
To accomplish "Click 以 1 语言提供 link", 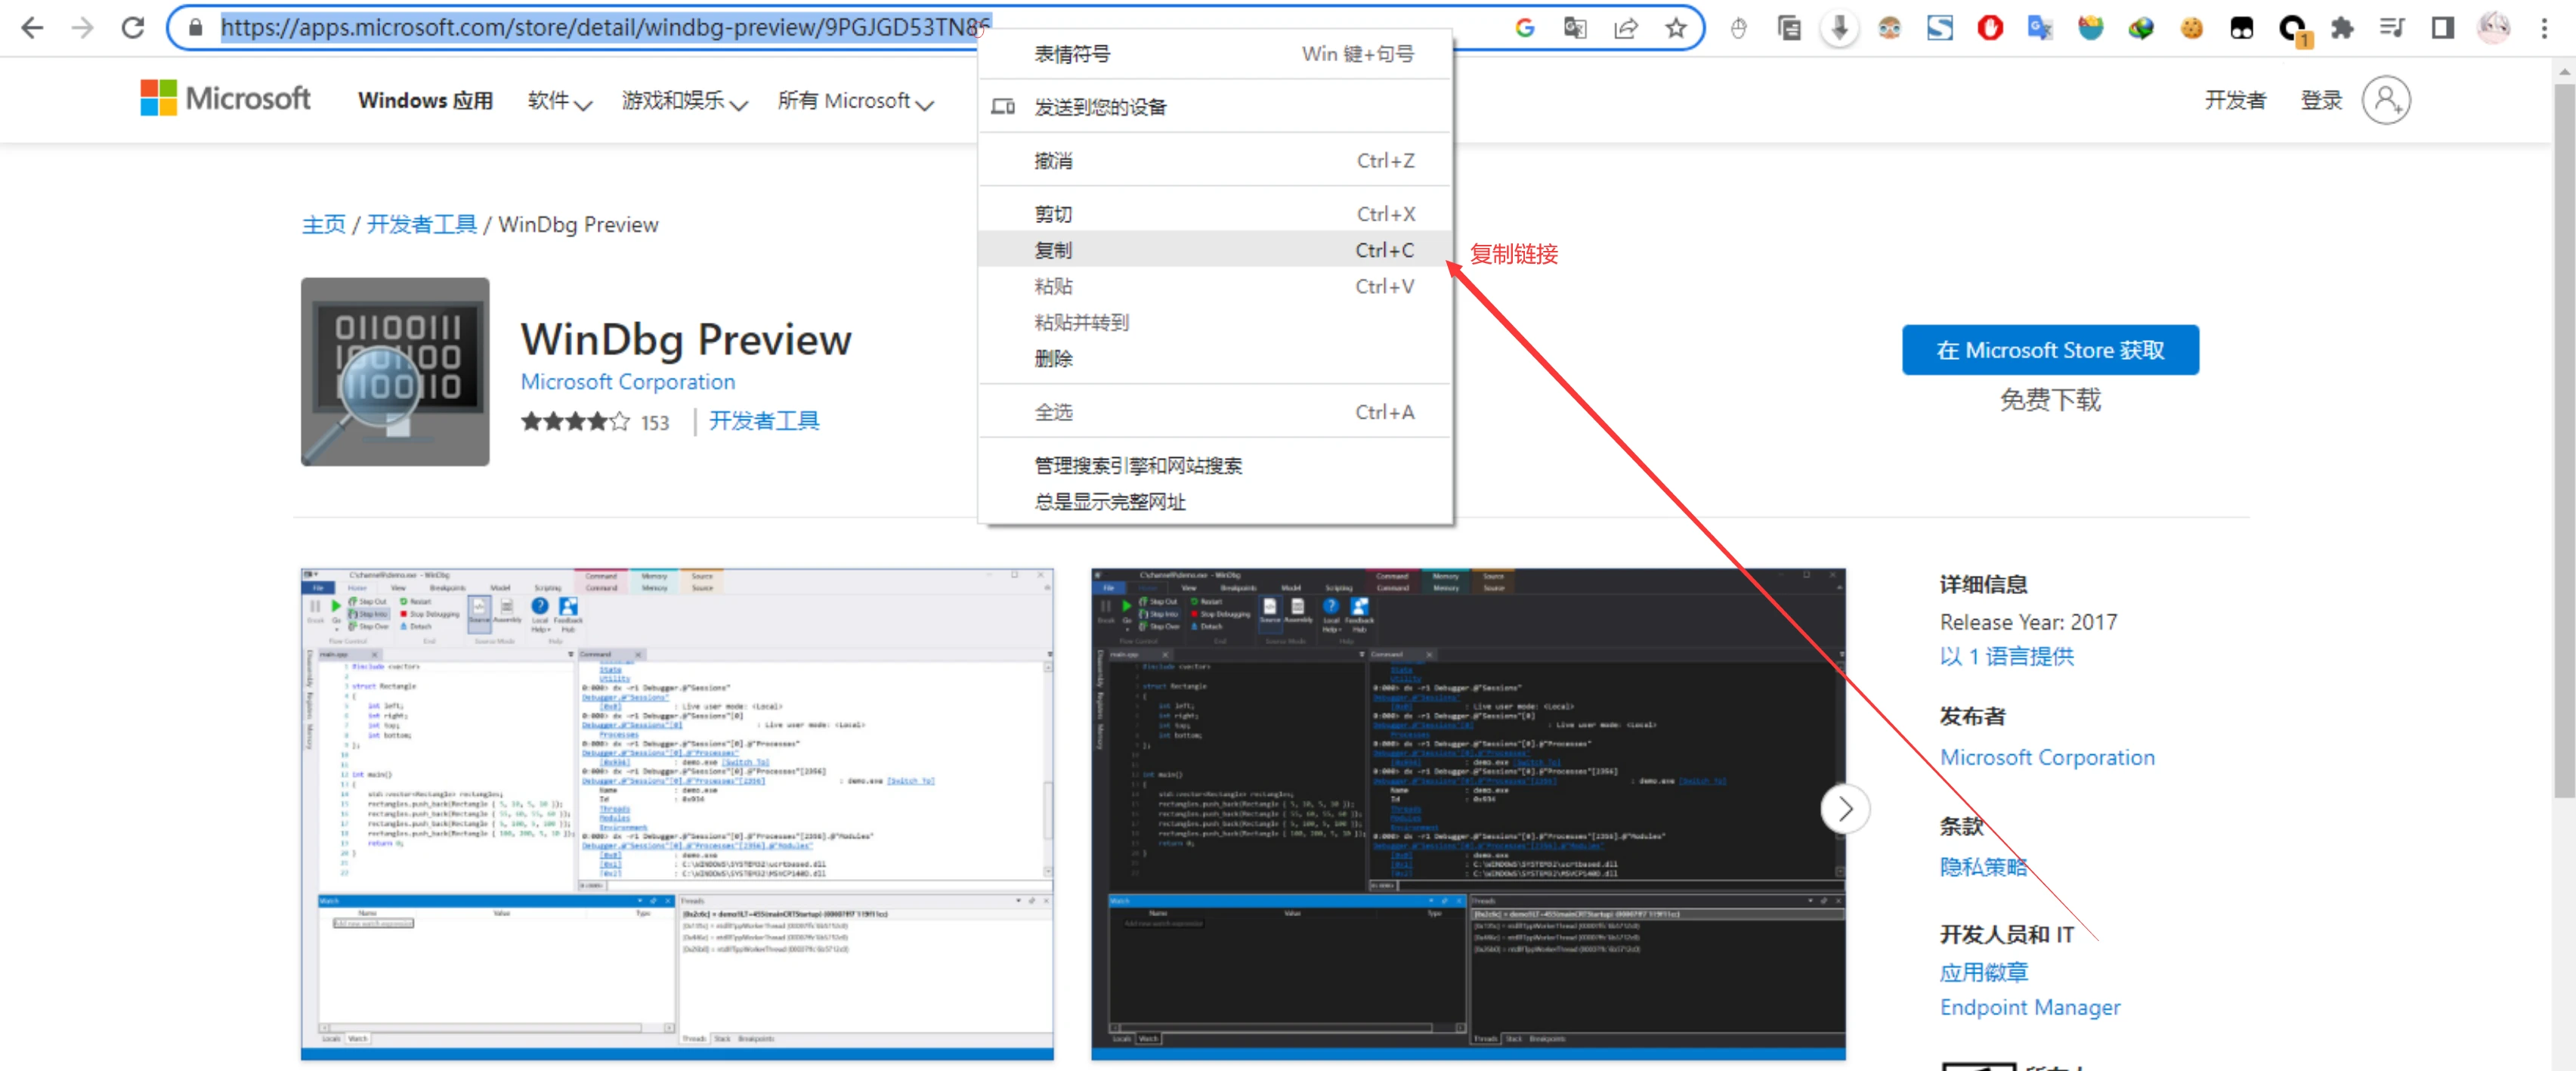I will (2006, 656).
